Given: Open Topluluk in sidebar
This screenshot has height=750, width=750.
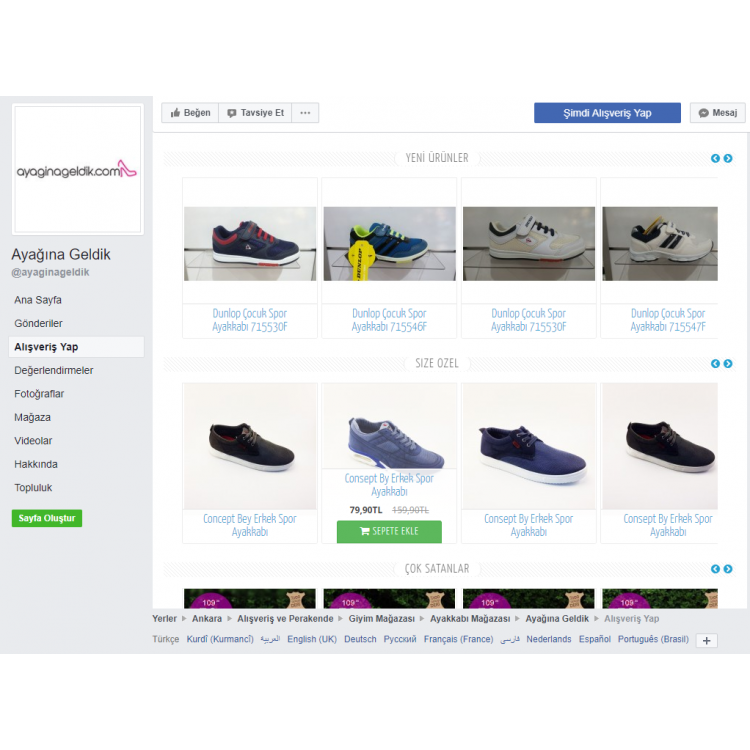Looking at the screenshot, I should (33, 487).
